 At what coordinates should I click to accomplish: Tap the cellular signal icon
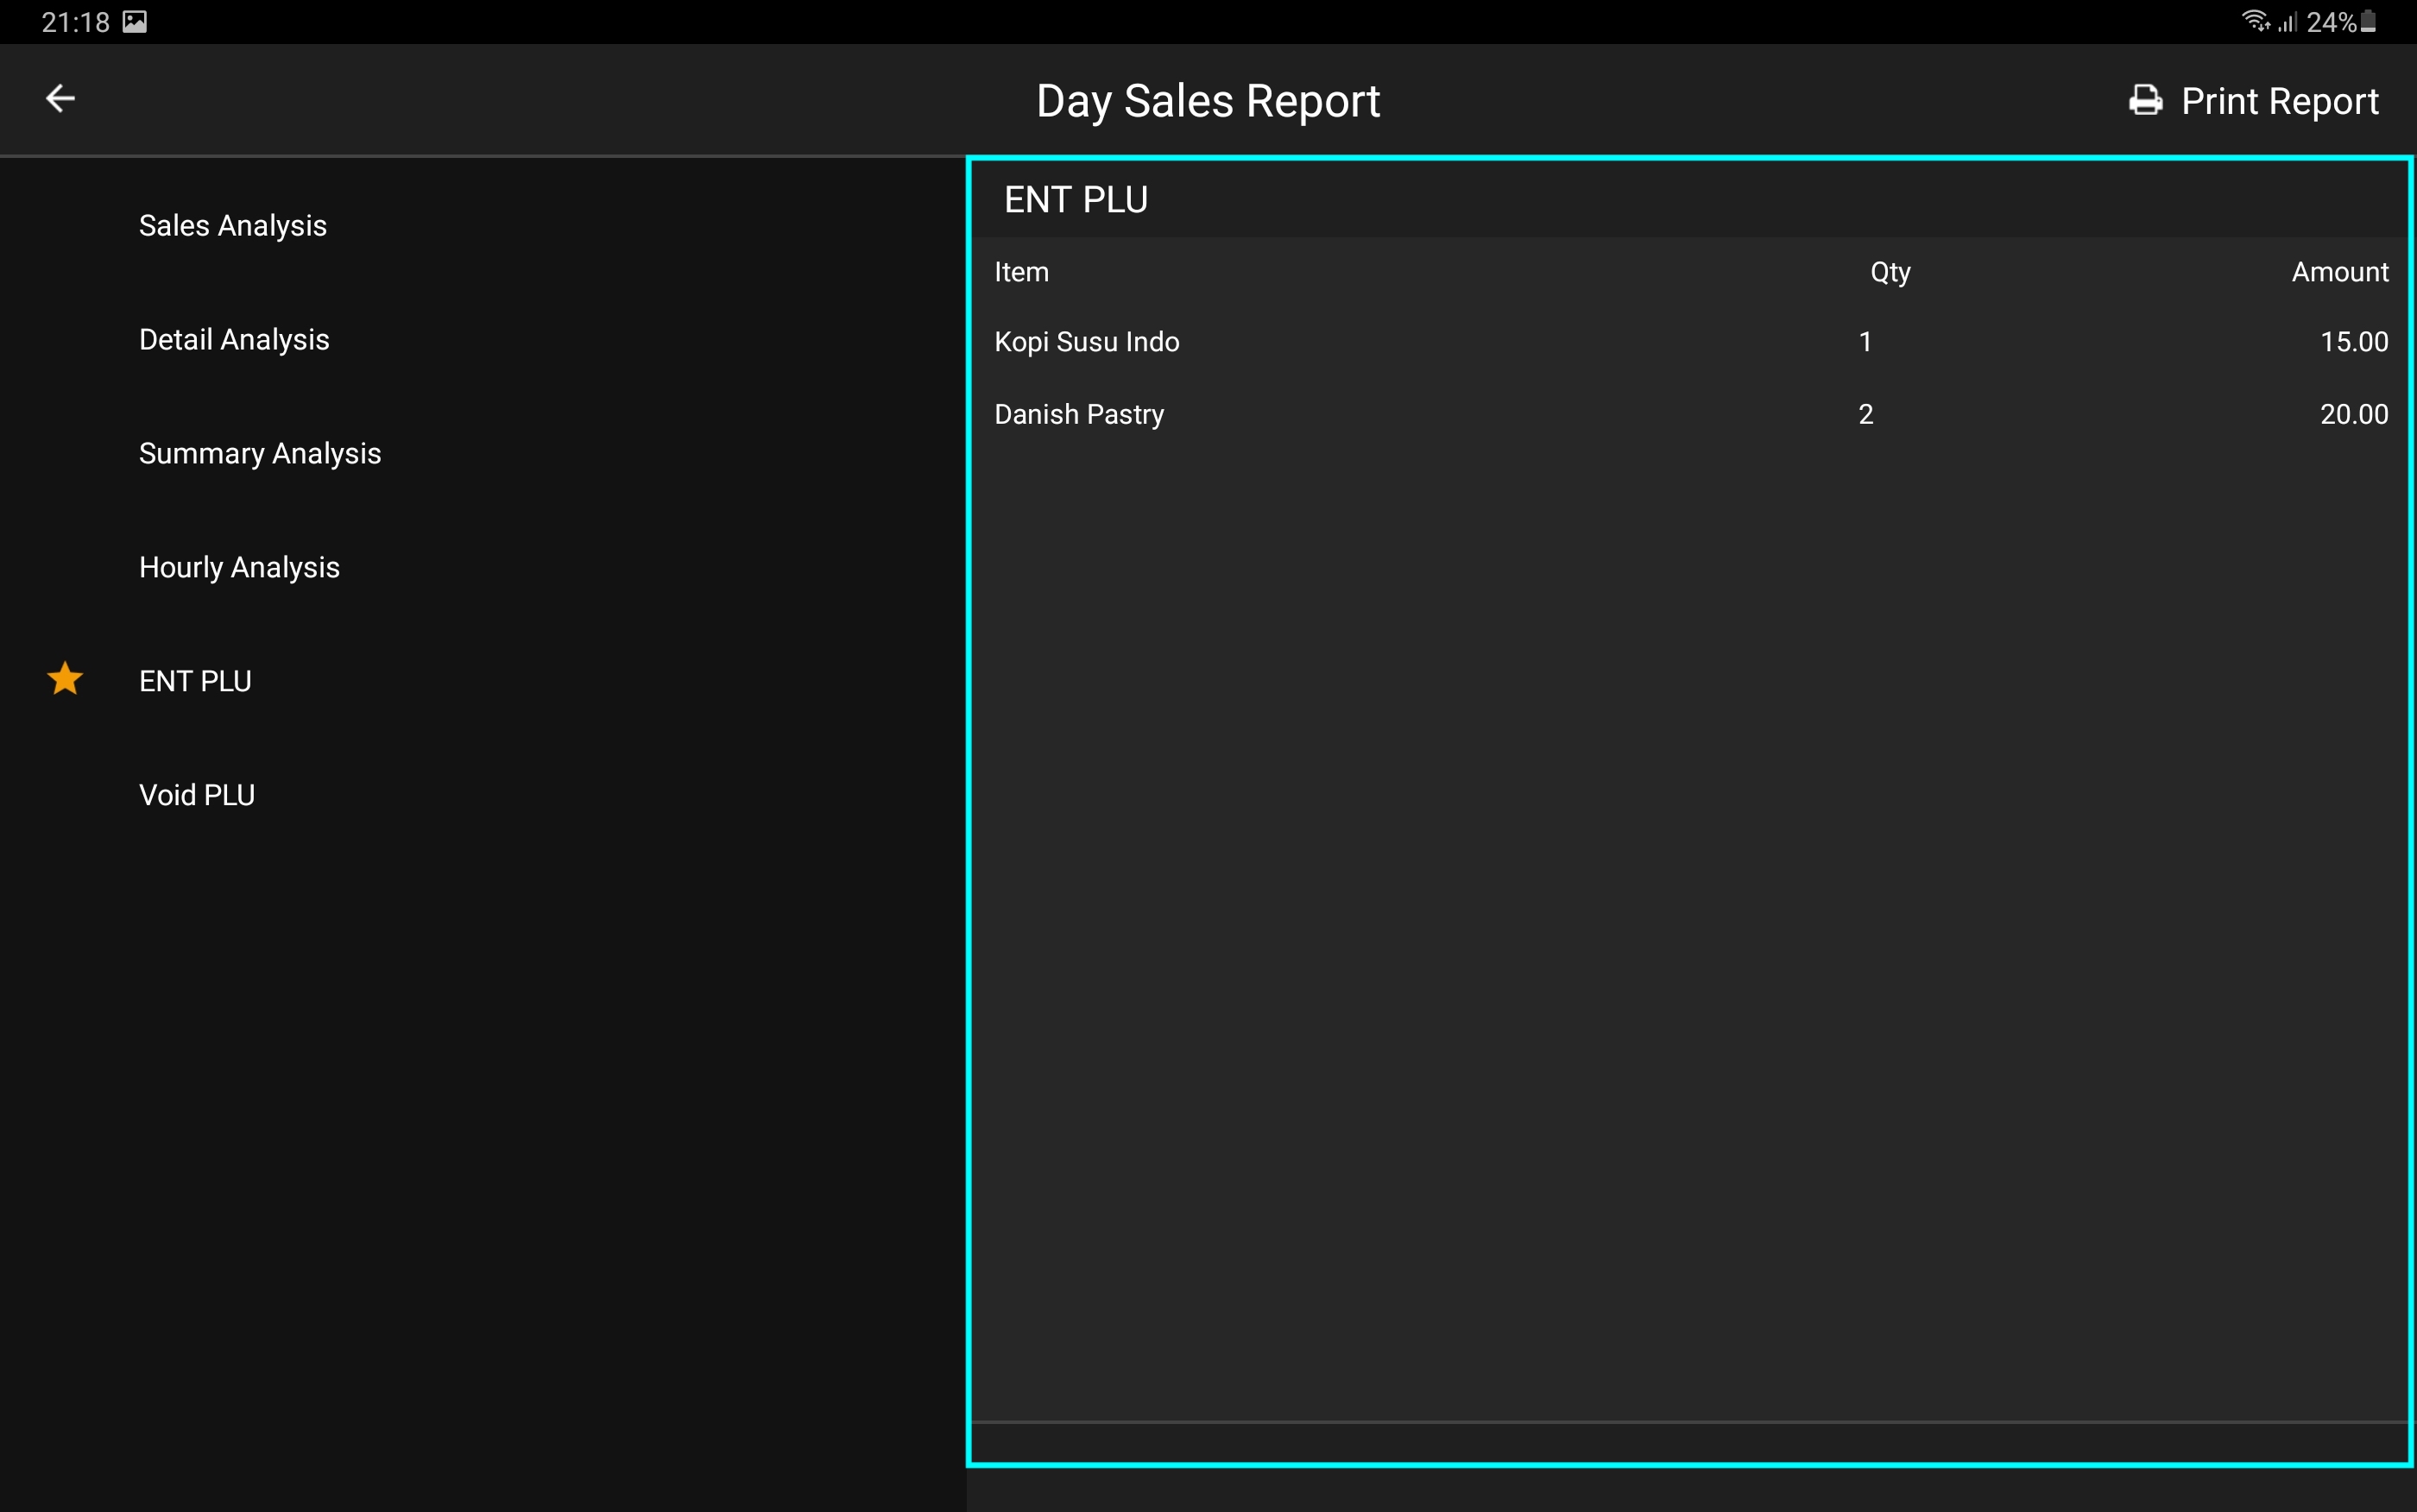(x=2287, y=22)
